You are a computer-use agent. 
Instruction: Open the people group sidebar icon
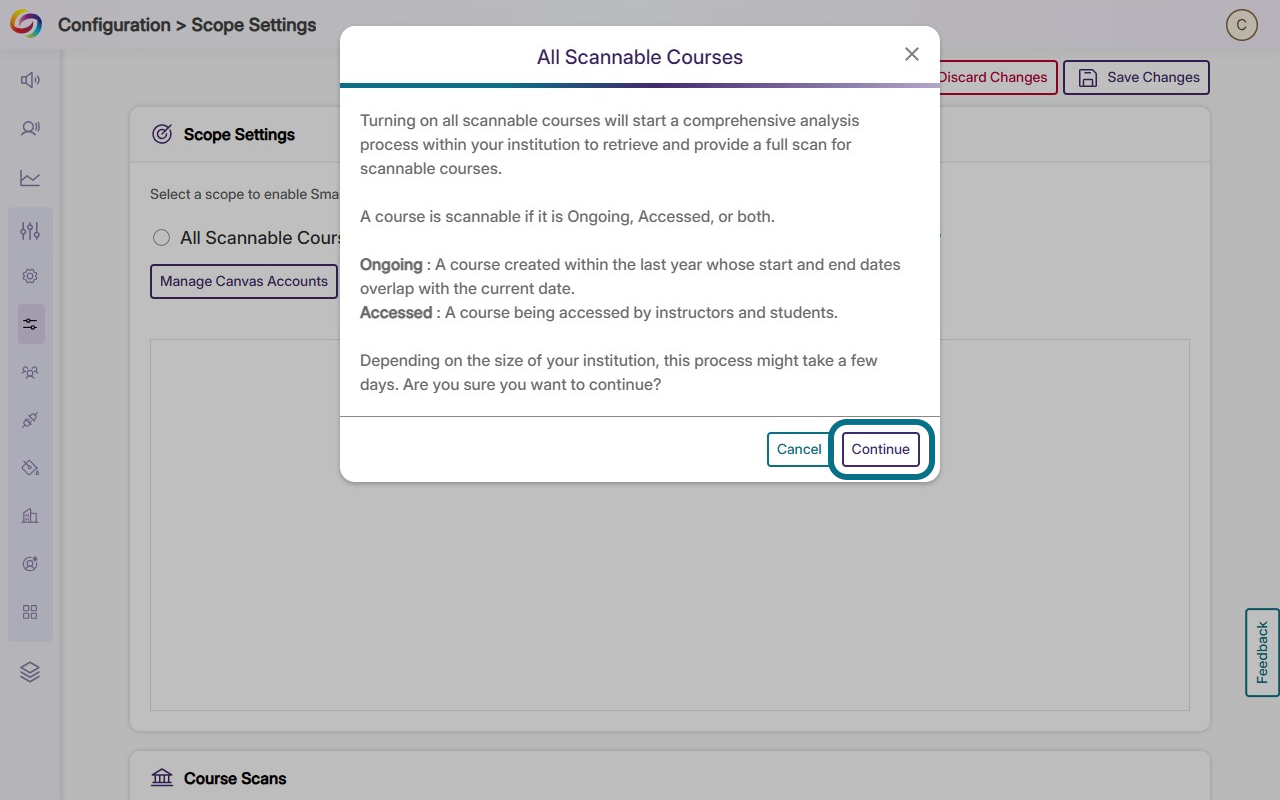click(x=30, y=372)
